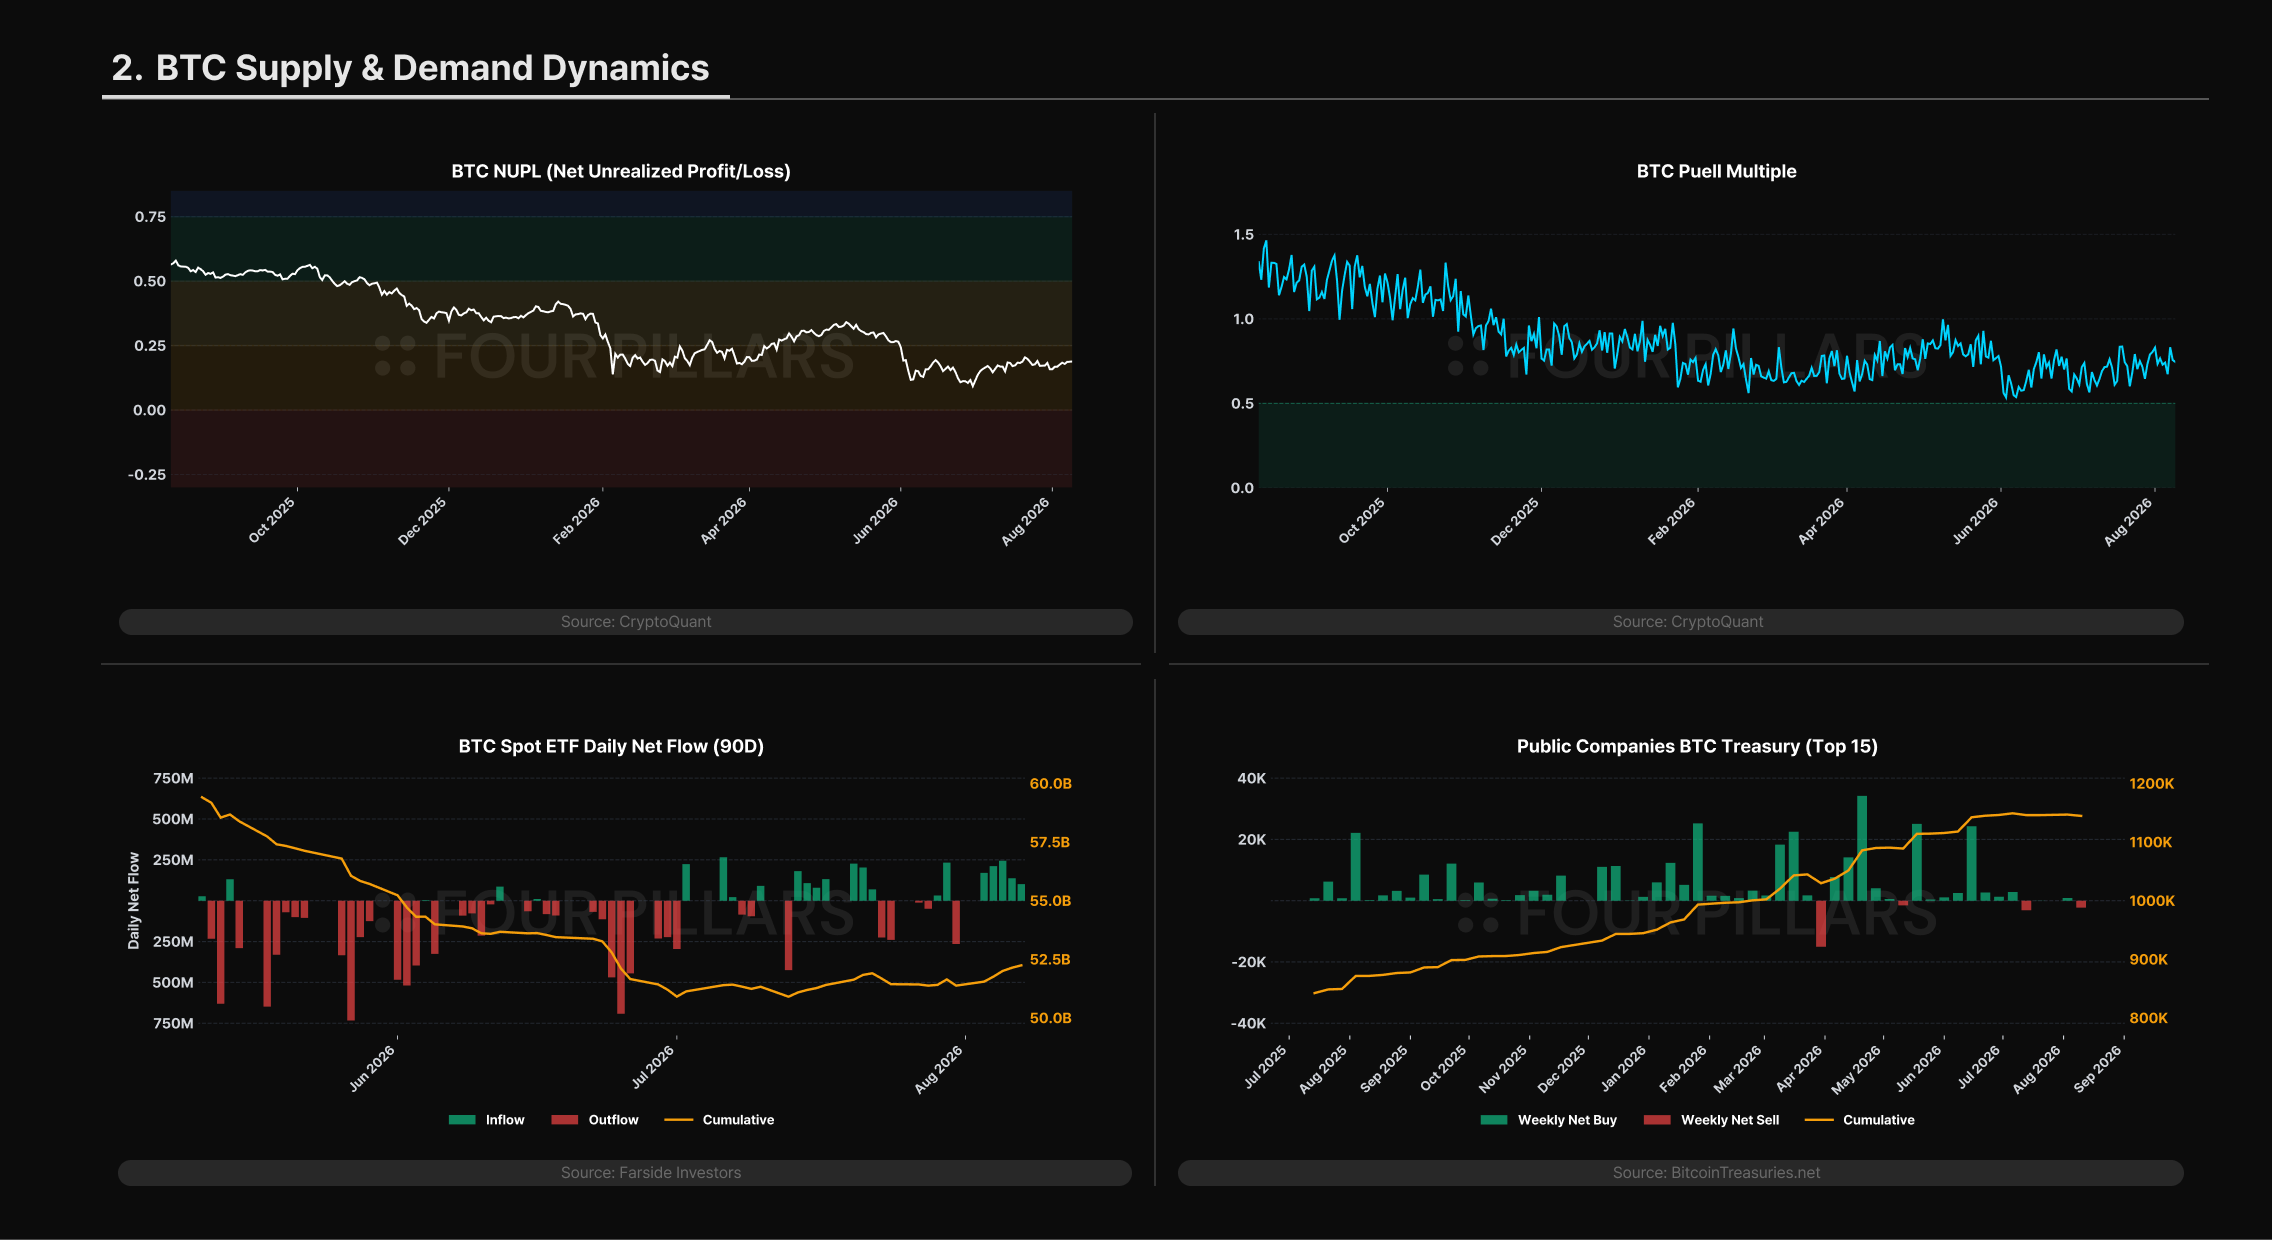Viewport: 2272px width, 1240px height.
Task: Open the Source: CryptoQuant bar under NUPL chart
Action: tap(626, 622)
